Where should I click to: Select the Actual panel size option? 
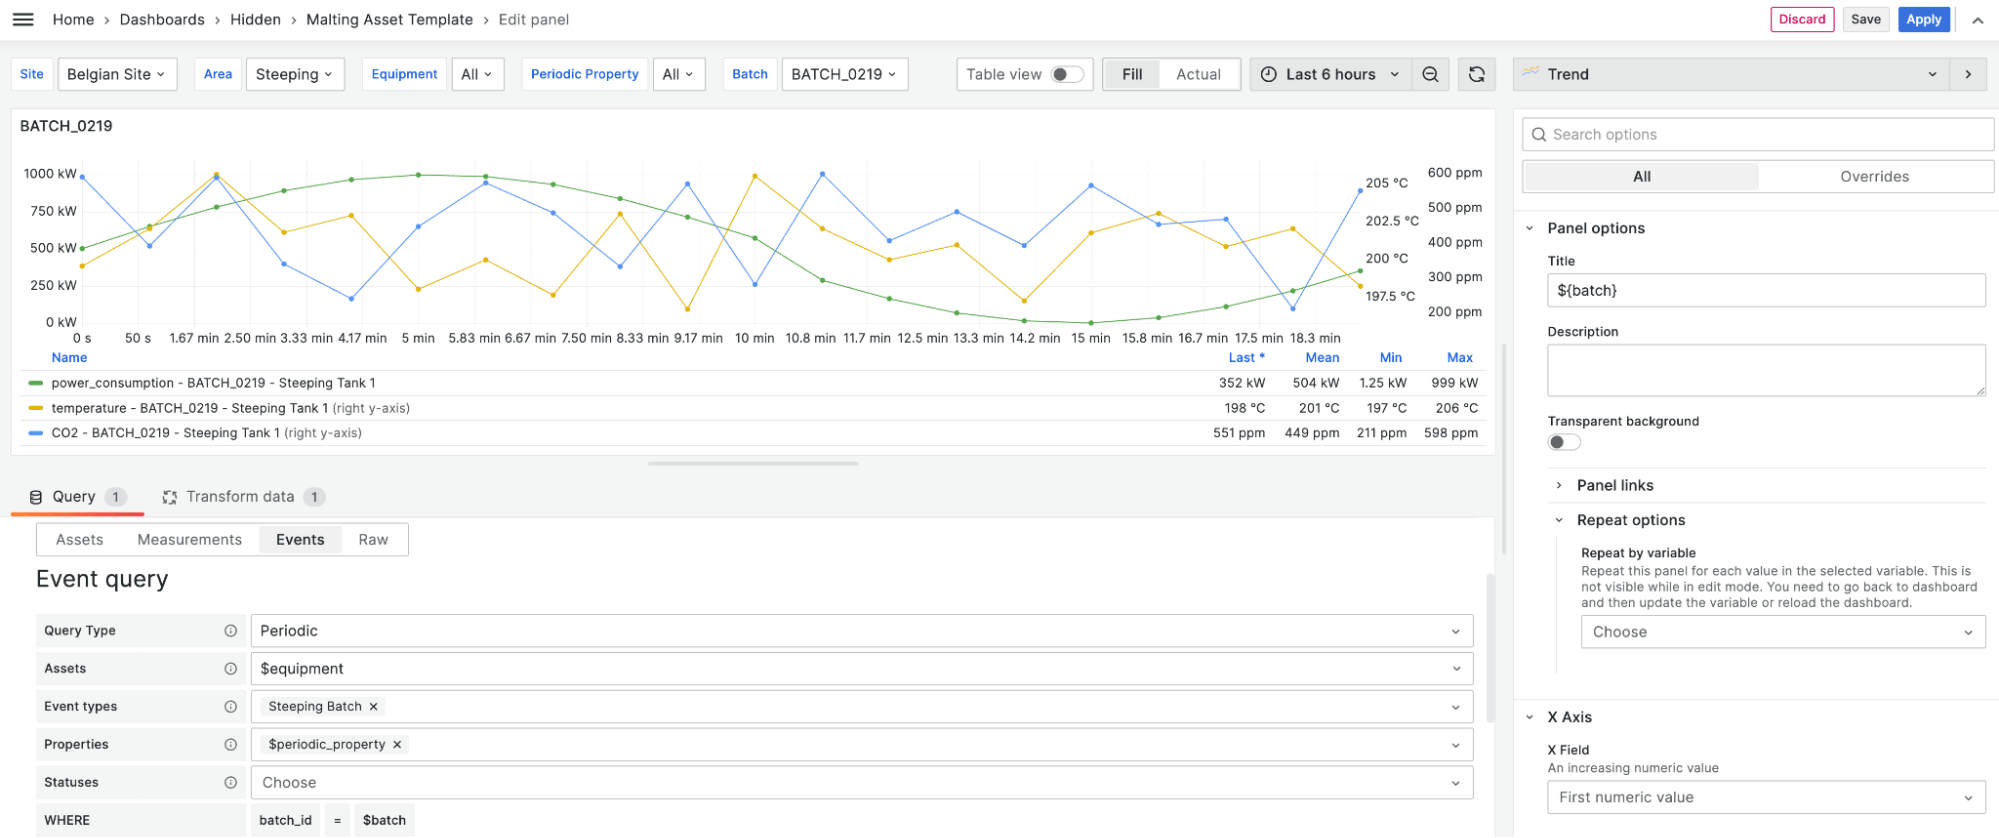(1198, 74)
